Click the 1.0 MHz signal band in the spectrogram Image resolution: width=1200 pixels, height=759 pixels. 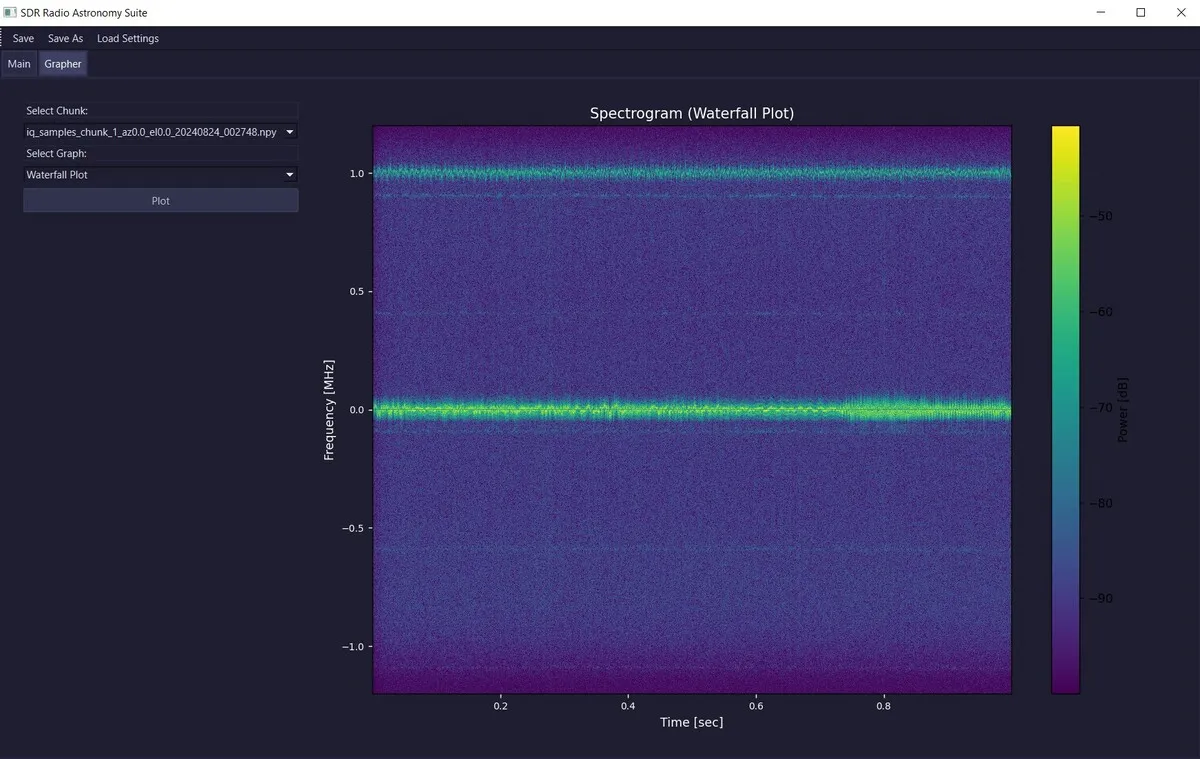(692, 173)
